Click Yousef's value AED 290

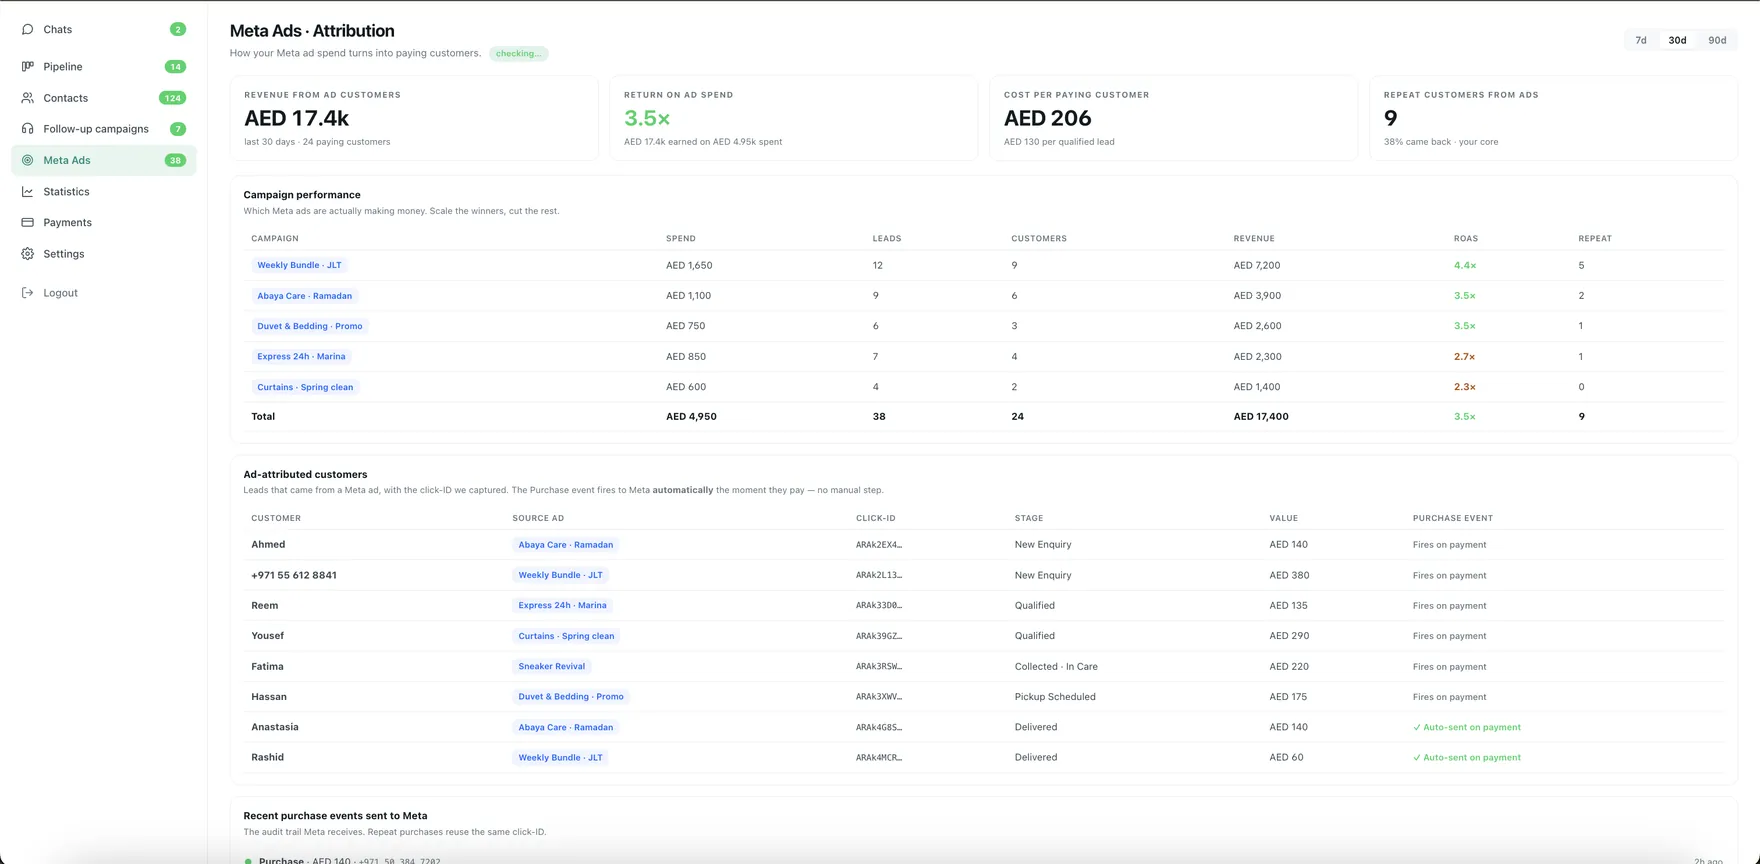coord(1289,636)
